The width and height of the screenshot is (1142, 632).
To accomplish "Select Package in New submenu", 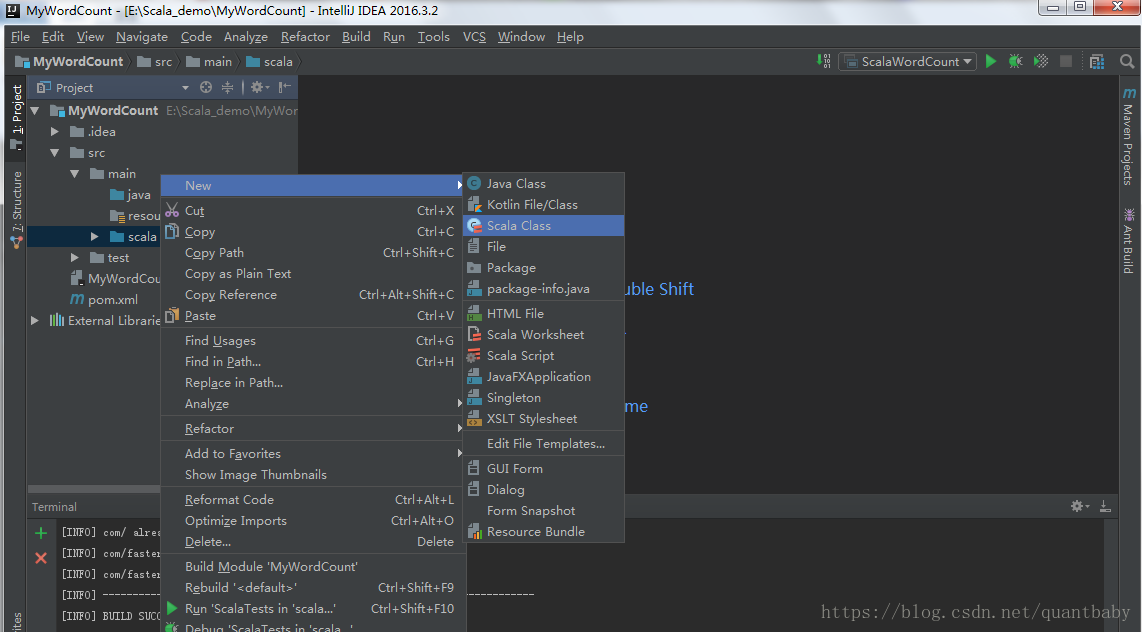I will tap(543, 268).
